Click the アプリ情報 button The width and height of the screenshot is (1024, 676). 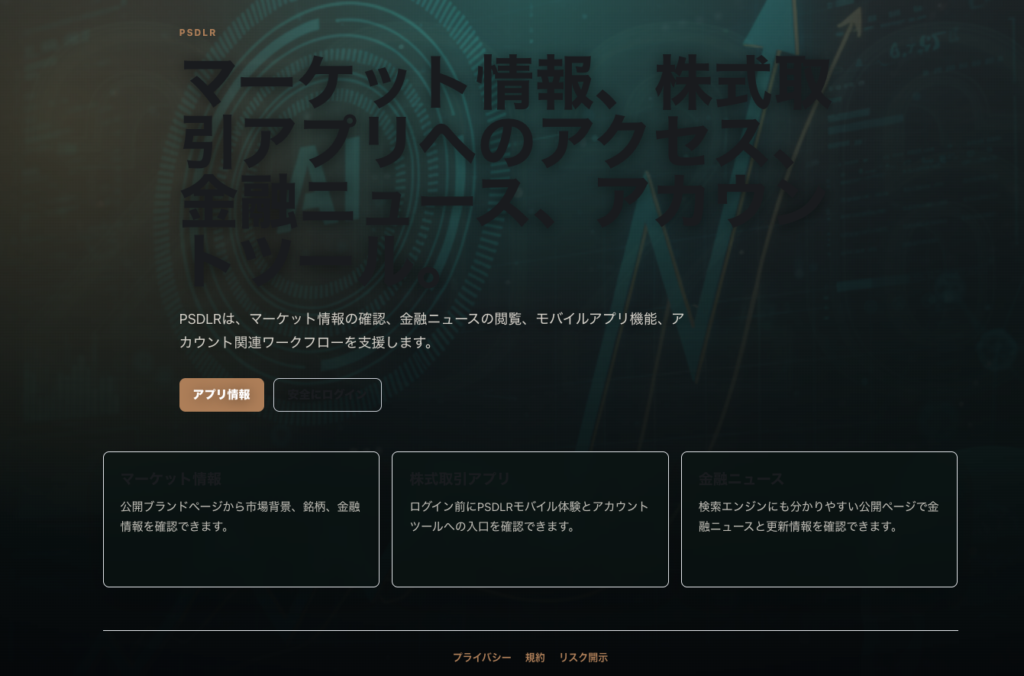[221, 394]
